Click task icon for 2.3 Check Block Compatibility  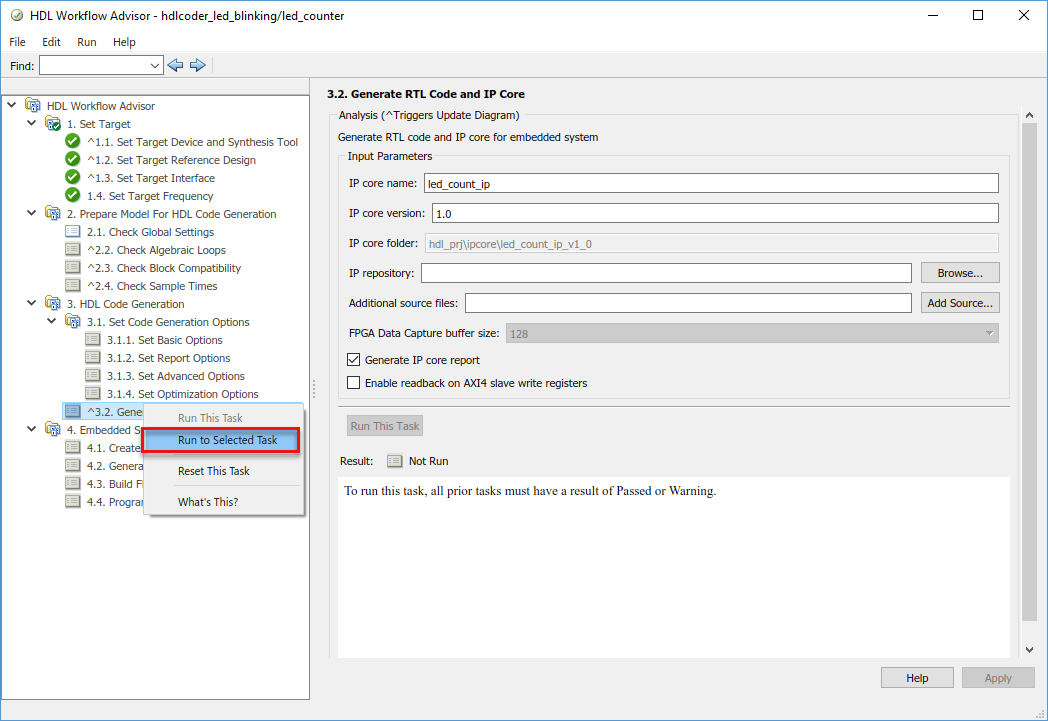coord(73,267)
